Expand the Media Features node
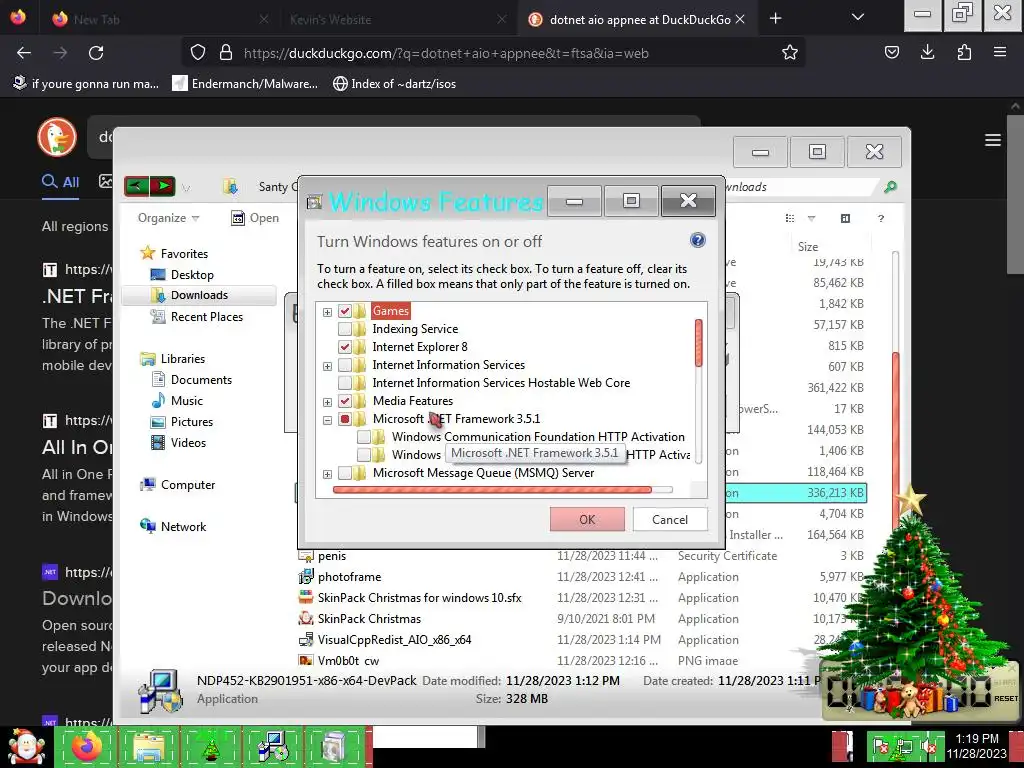 coord(327,402)
